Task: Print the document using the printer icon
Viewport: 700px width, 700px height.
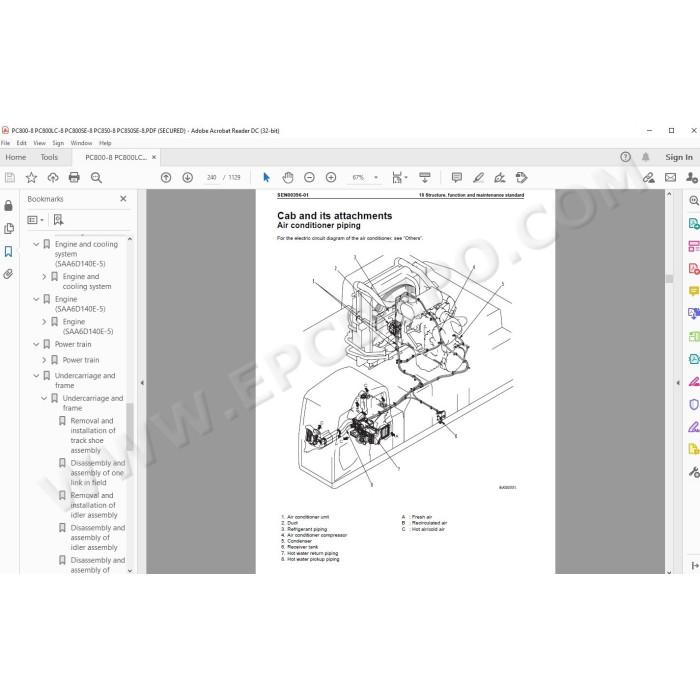Action: point(74,178)
